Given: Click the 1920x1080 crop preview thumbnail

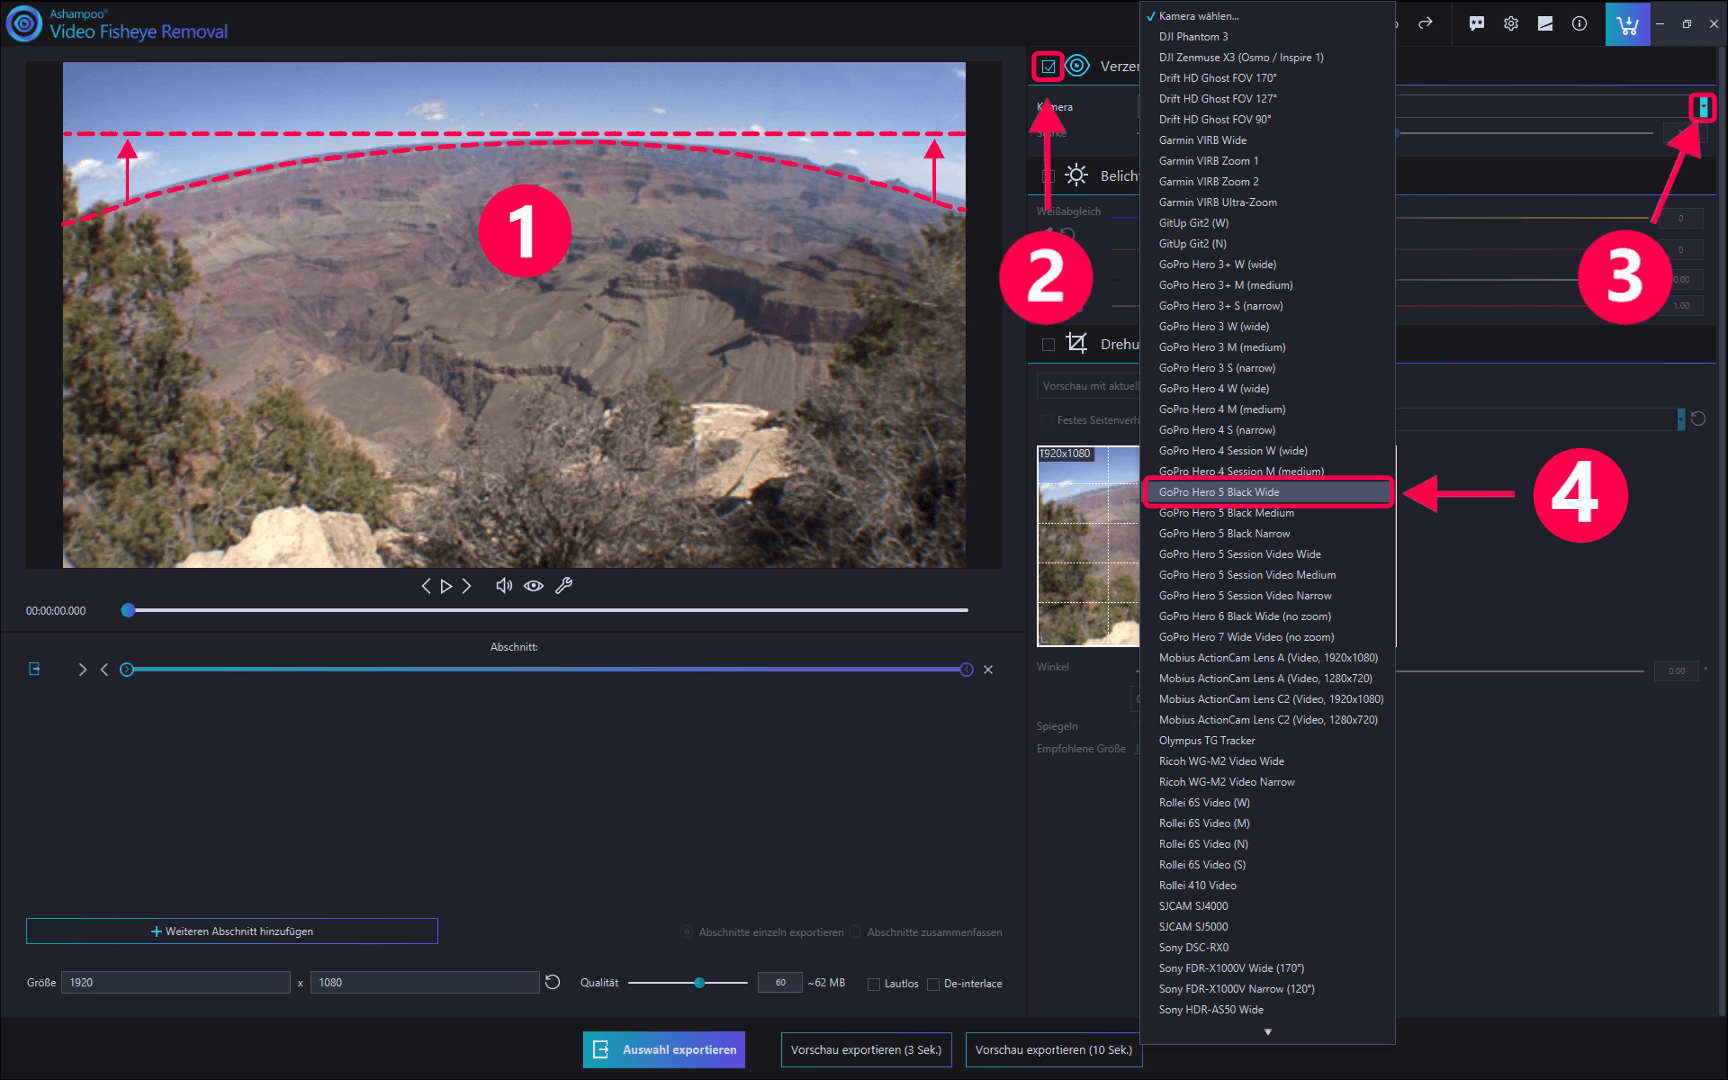Looking at the screenshot, I should point(1088,546).
